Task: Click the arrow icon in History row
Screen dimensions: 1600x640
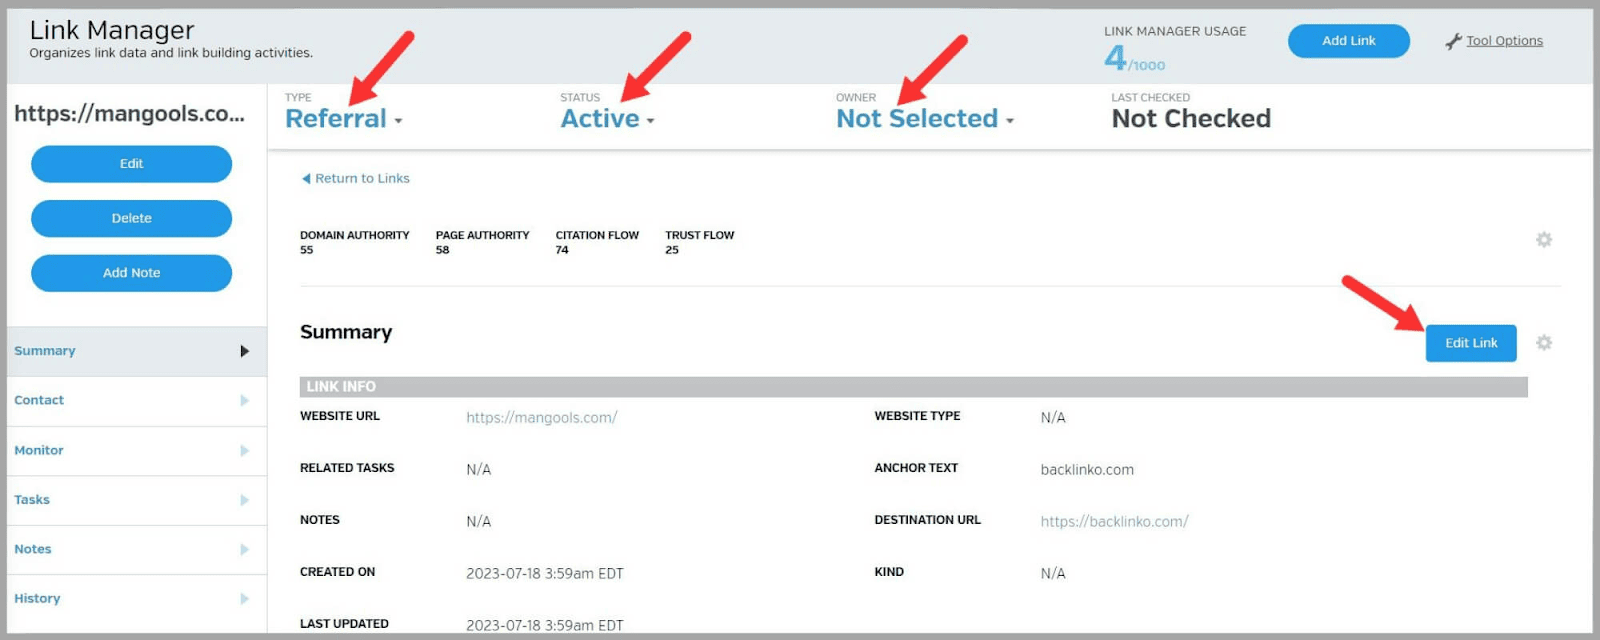Action: pos(244,599)
